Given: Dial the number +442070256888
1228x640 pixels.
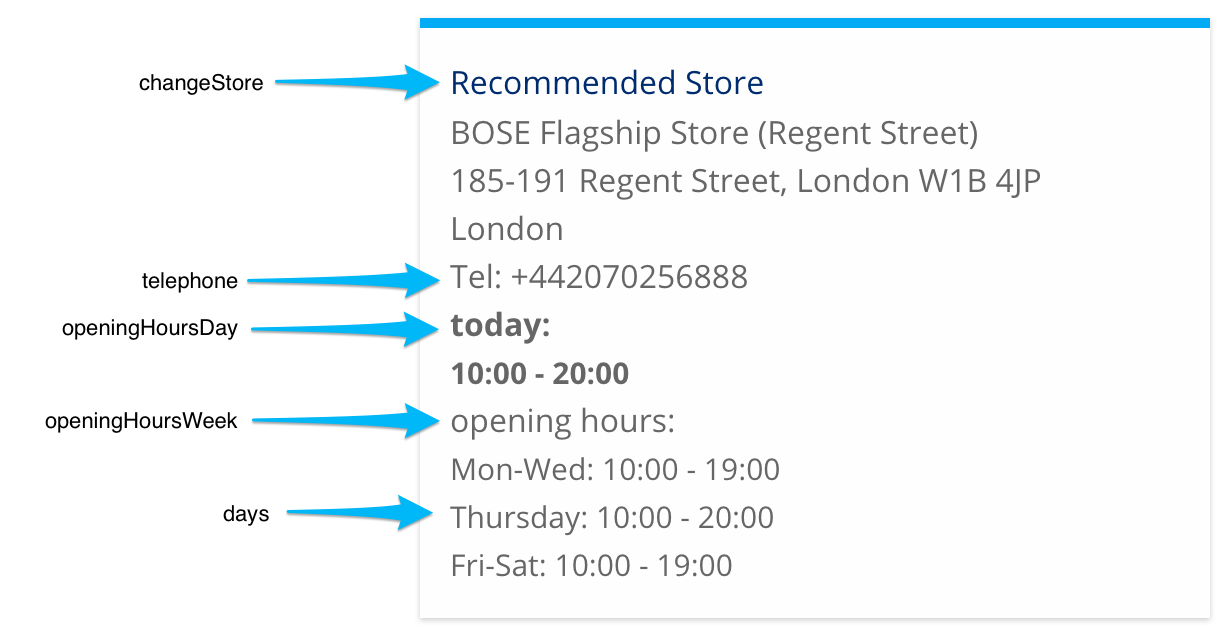Looking at the screenshot, I should pos(598,277).
